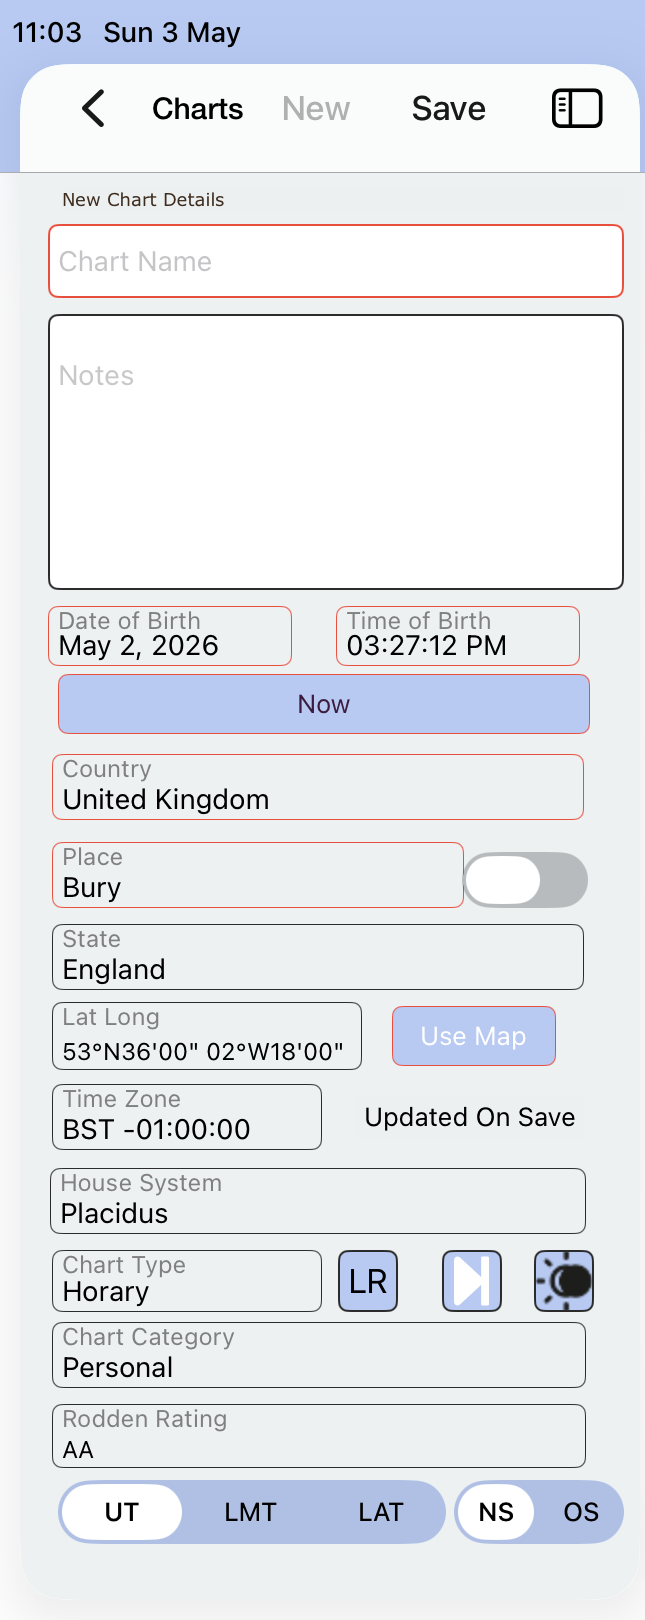
Task: Open the House System Placidus dropdown
Action: [318, 1201]
